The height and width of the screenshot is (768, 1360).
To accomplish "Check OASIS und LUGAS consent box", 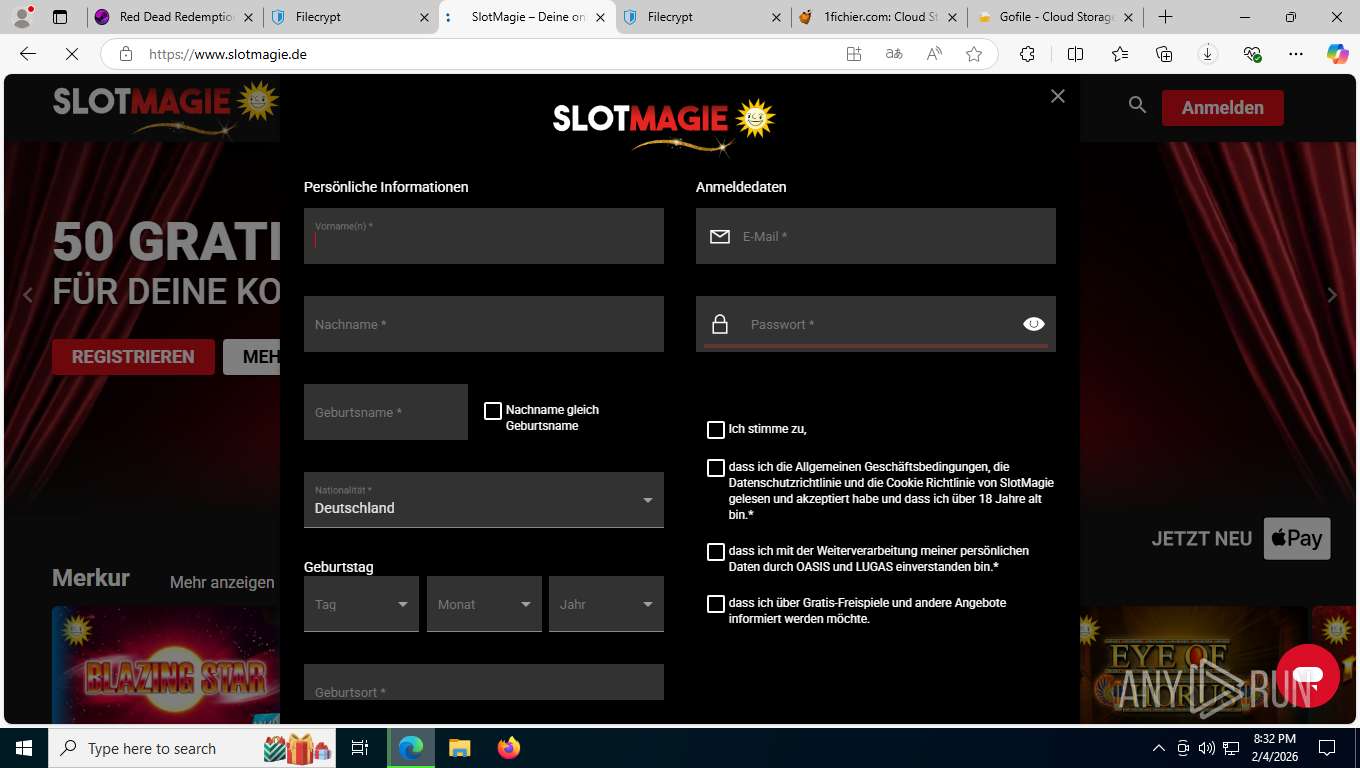I will click(x=716, y=552).
